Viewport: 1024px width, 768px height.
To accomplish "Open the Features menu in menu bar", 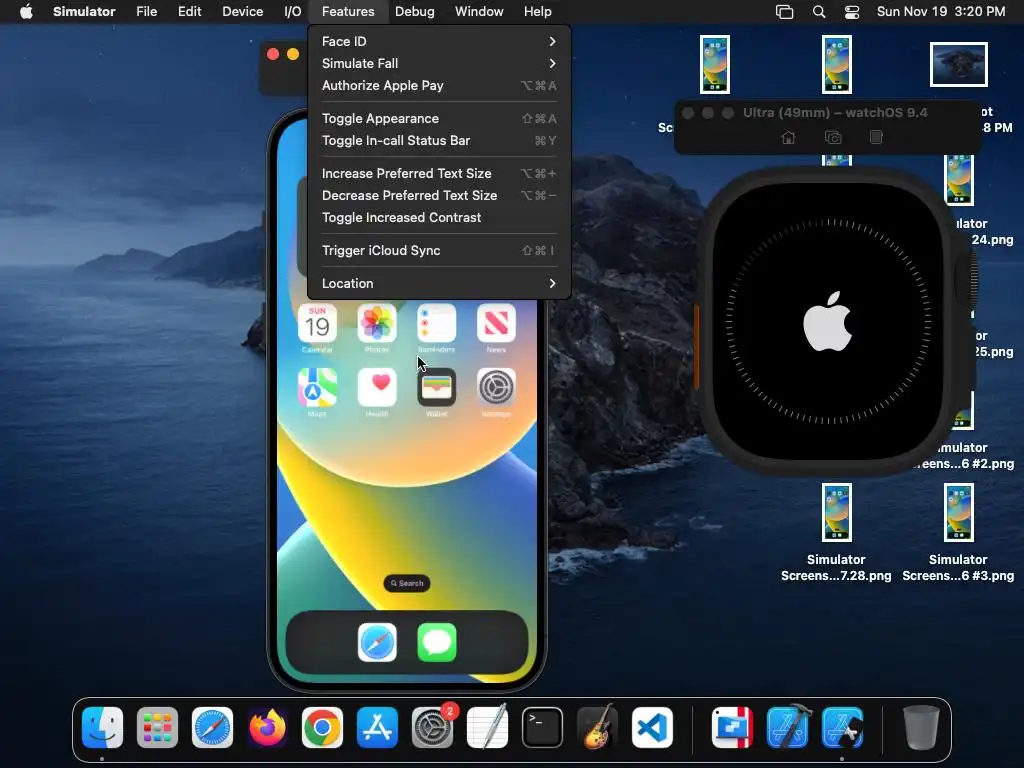I will coord(348,11).
